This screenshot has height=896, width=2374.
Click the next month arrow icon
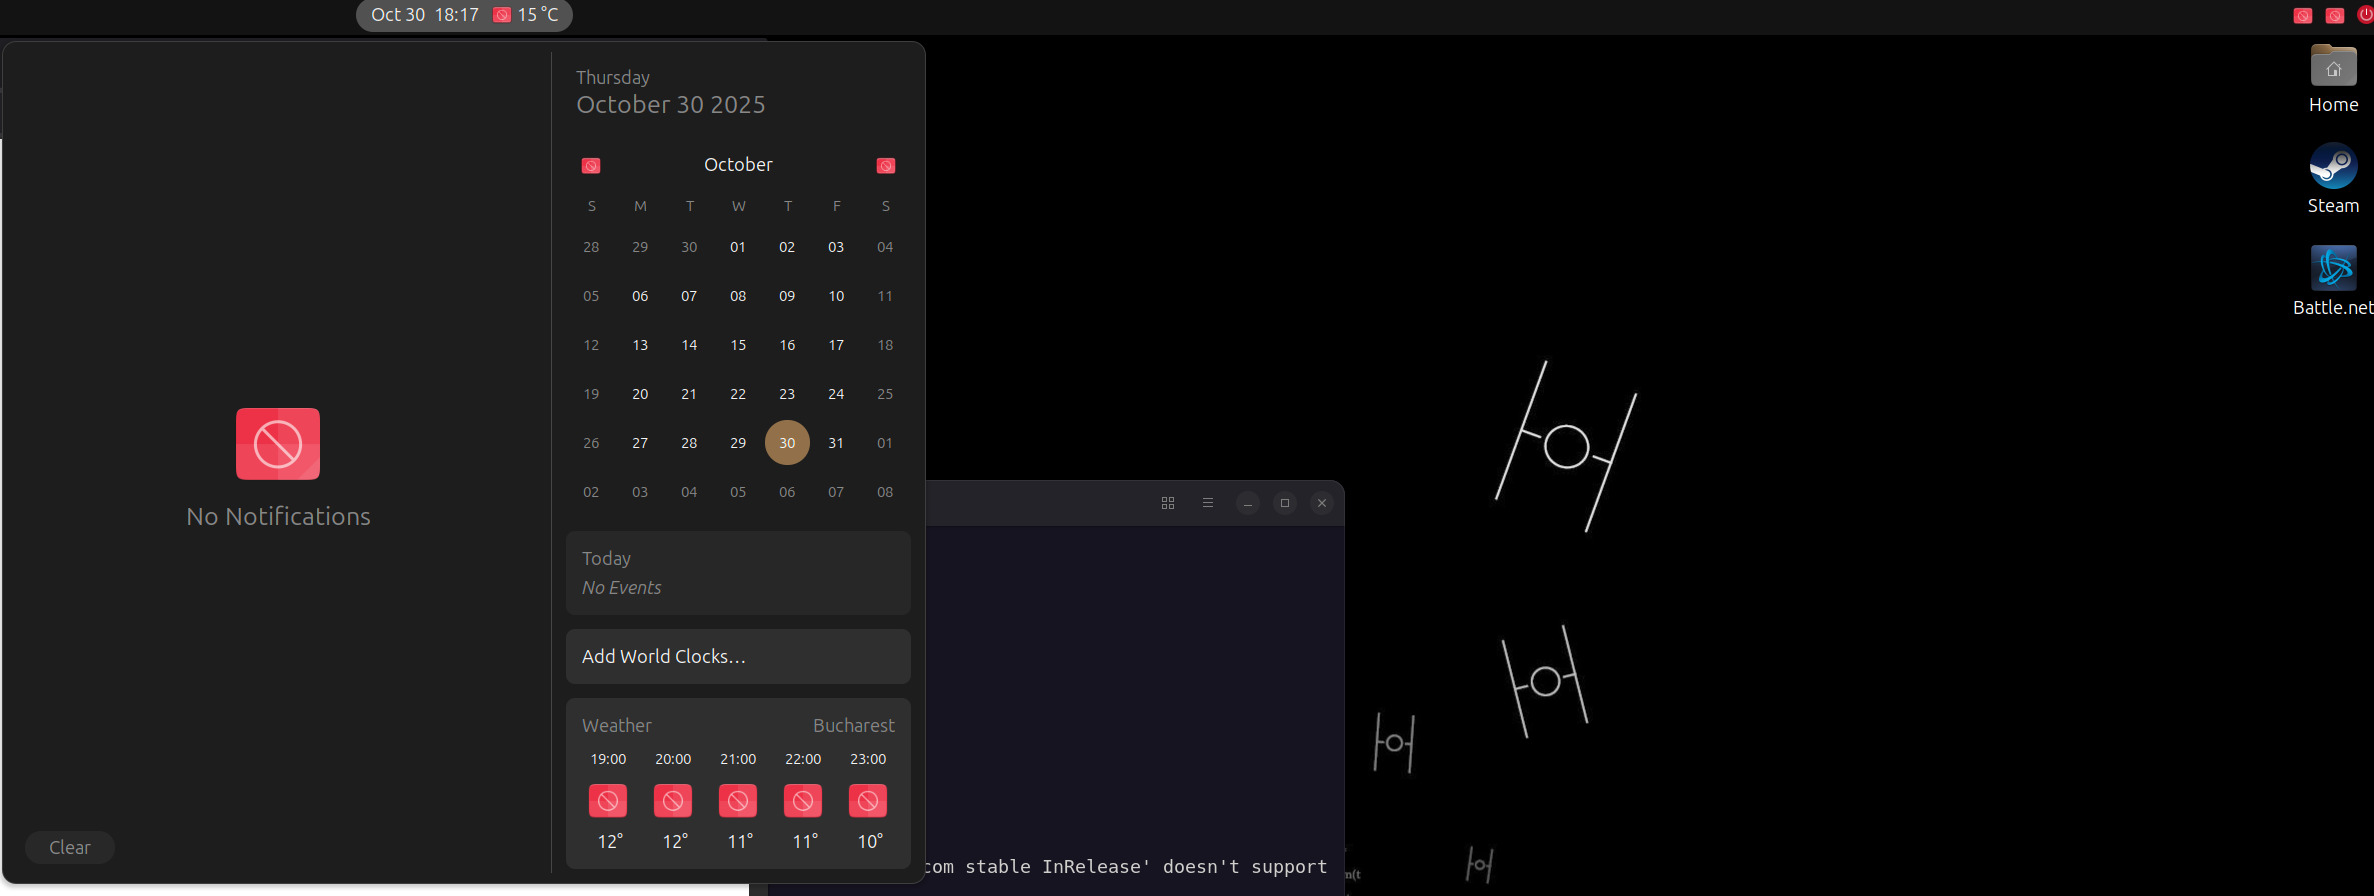pyautogui.click(x=885, y=166)
